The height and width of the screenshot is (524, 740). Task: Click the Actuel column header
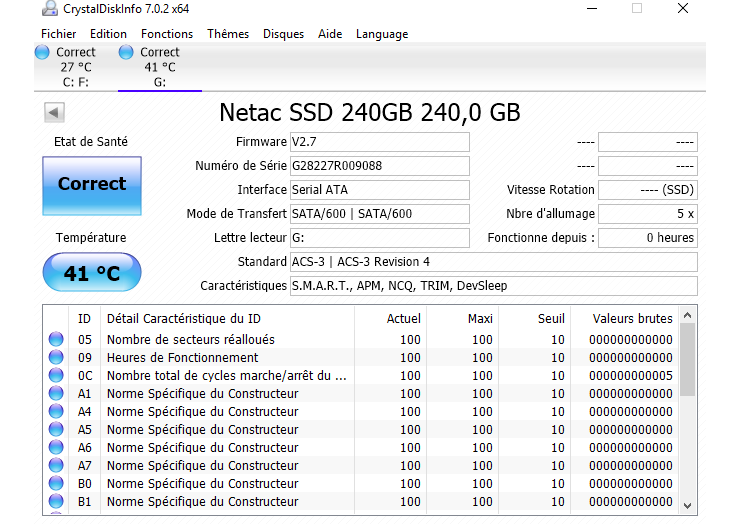pyautogui.click(x=391, y=319)
